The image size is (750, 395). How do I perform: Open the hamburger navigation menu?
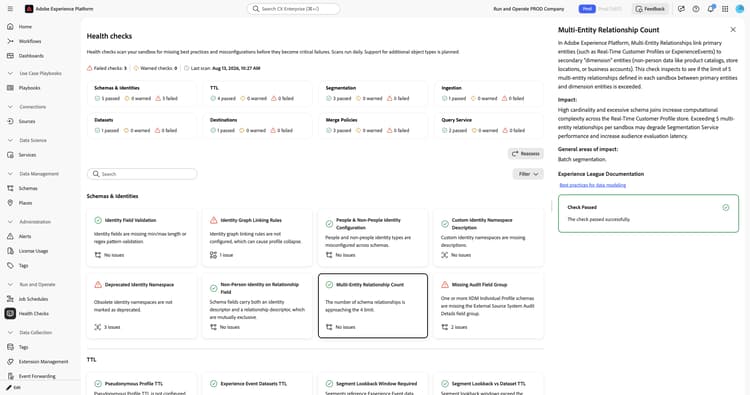pyautogui.click(x=10, y=9)
